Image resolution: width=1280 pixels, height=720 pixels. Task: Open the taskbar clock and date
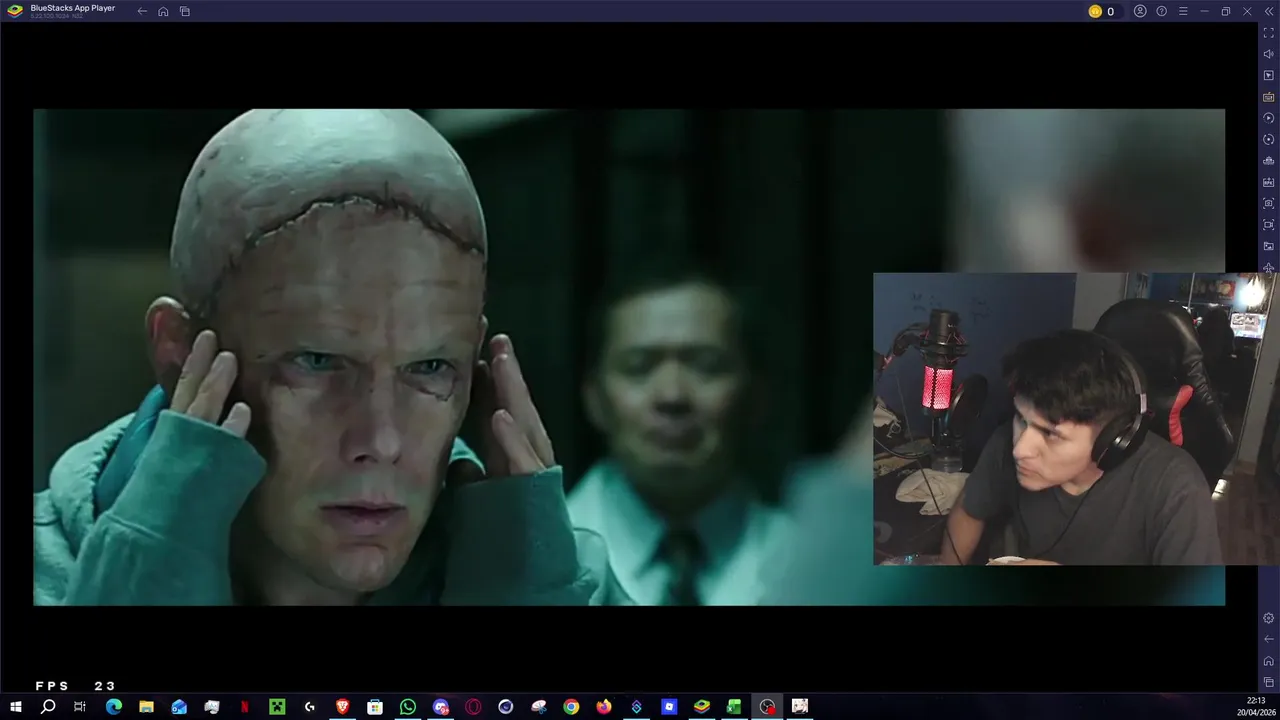(1256, 707)
